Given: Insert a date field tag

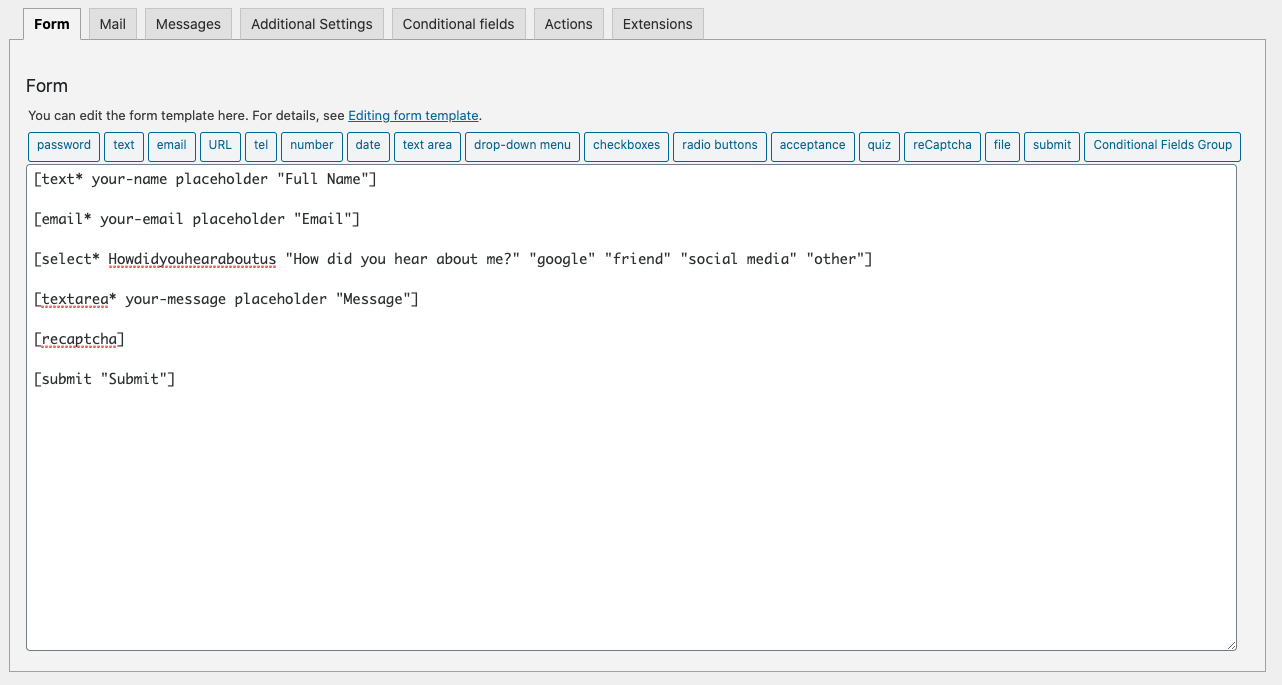Looking at the screenshot, I should (x=368, y=146).
